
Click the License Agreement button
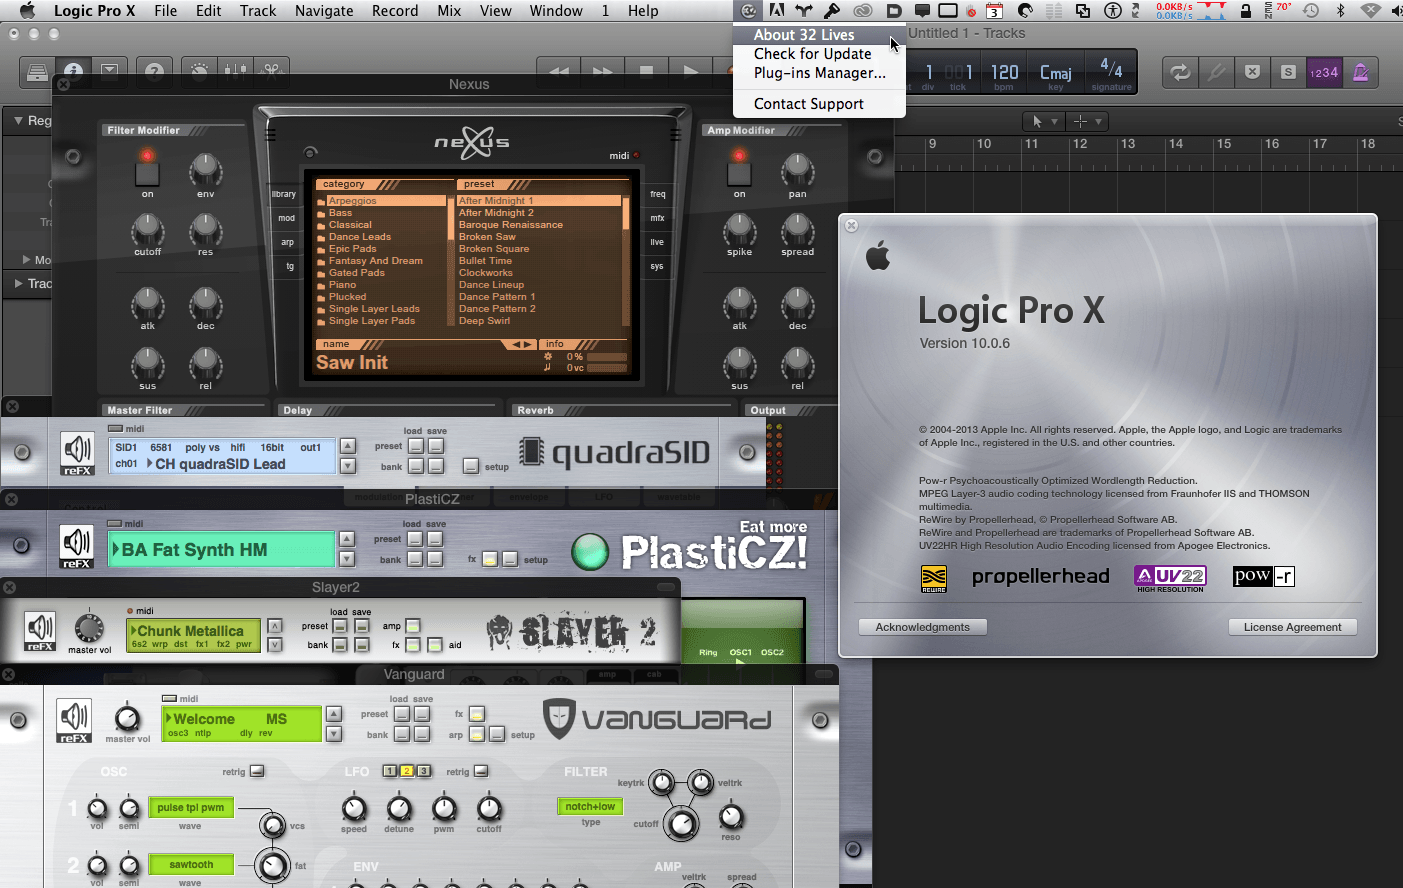pyautogui.click(x=1292, y=627)
